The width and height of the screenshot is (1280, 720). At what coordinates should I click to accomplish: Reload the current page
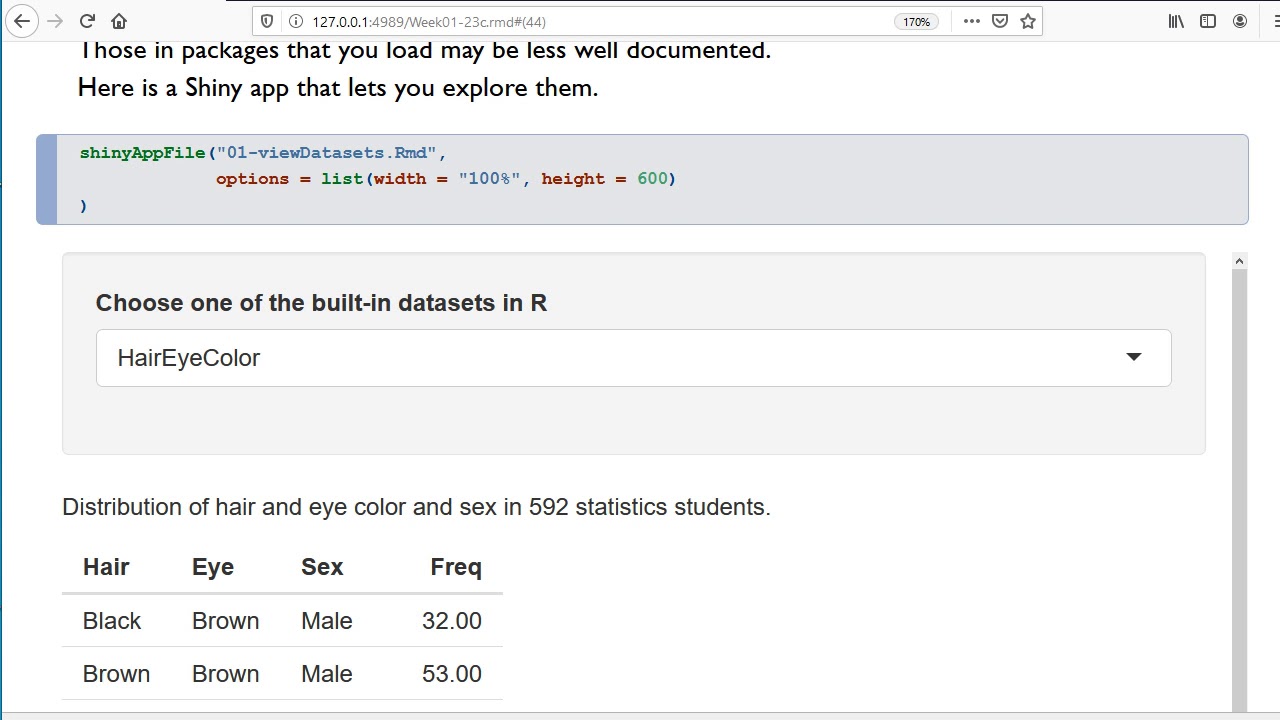(x=87, y=21)
